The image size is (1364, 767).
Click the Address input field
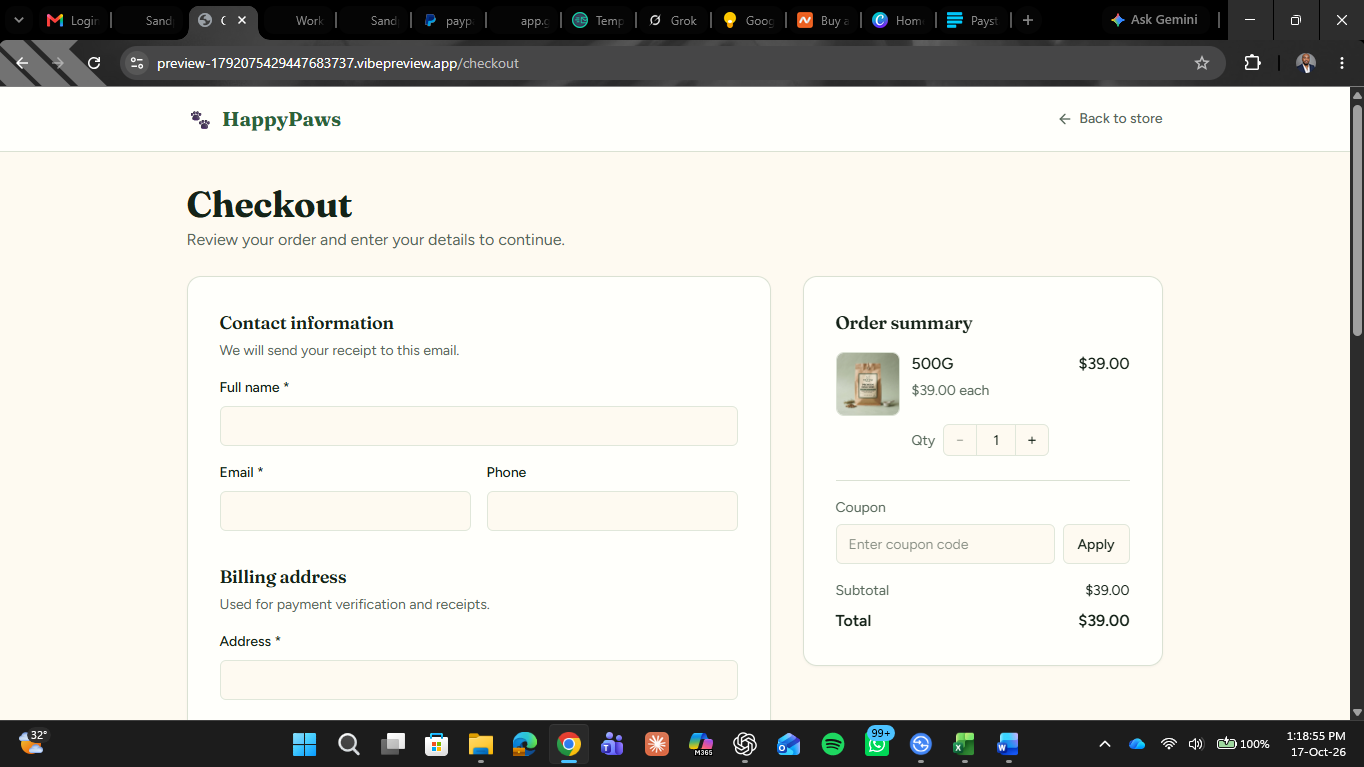tap(479, 680)
